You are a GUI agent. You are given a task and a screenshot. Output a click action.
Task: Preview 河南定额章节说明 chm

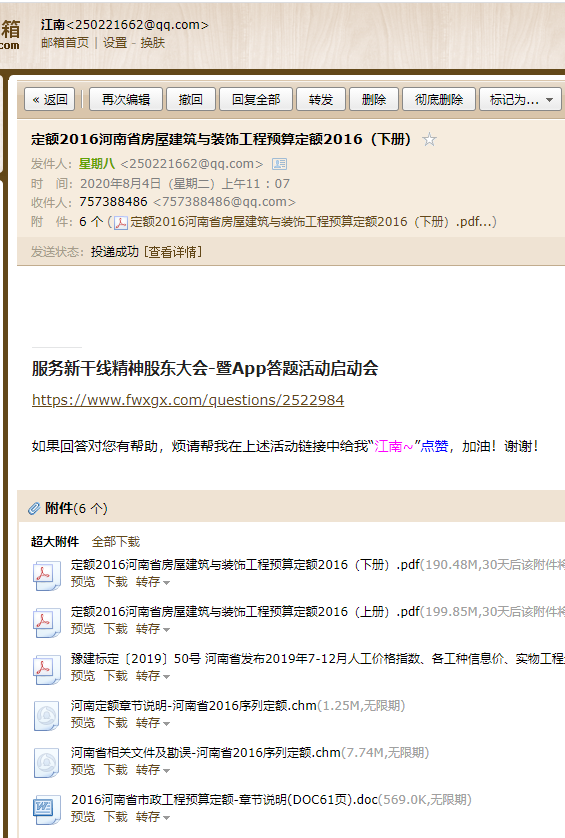pyautogui.click(x=83, y=723)
